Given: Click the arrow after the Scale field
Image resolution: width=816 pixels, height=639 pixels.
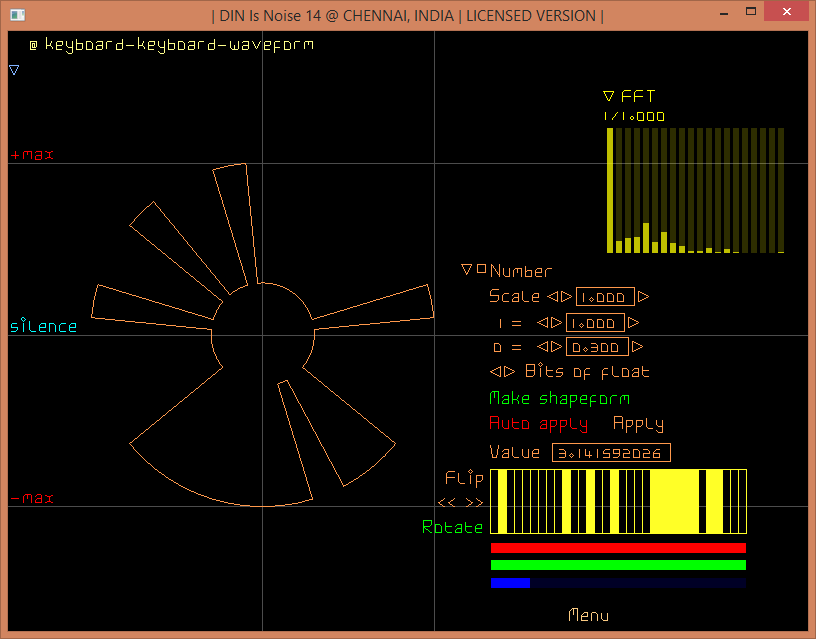Looking at the screenshot, I should (644, 297).
